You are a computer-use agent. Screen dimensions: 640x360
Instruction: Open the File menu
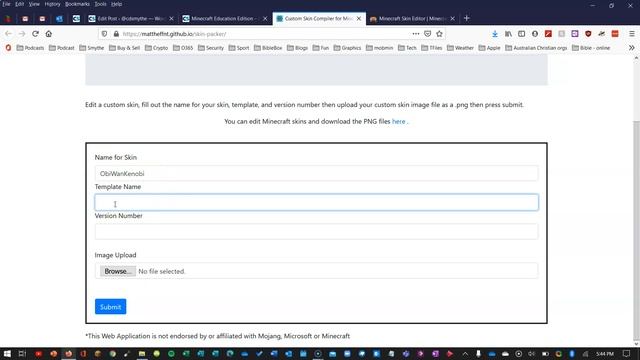6,4
